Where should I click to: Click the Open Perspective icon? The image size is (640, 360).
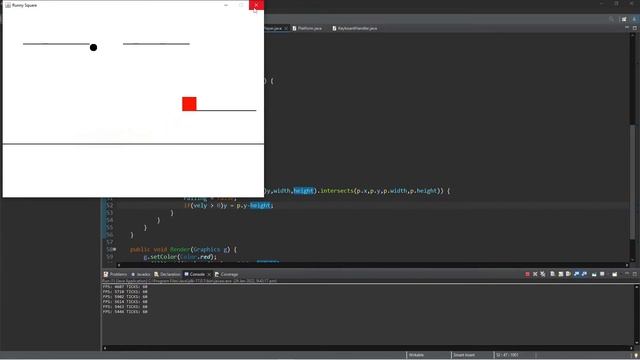(624, 19)
